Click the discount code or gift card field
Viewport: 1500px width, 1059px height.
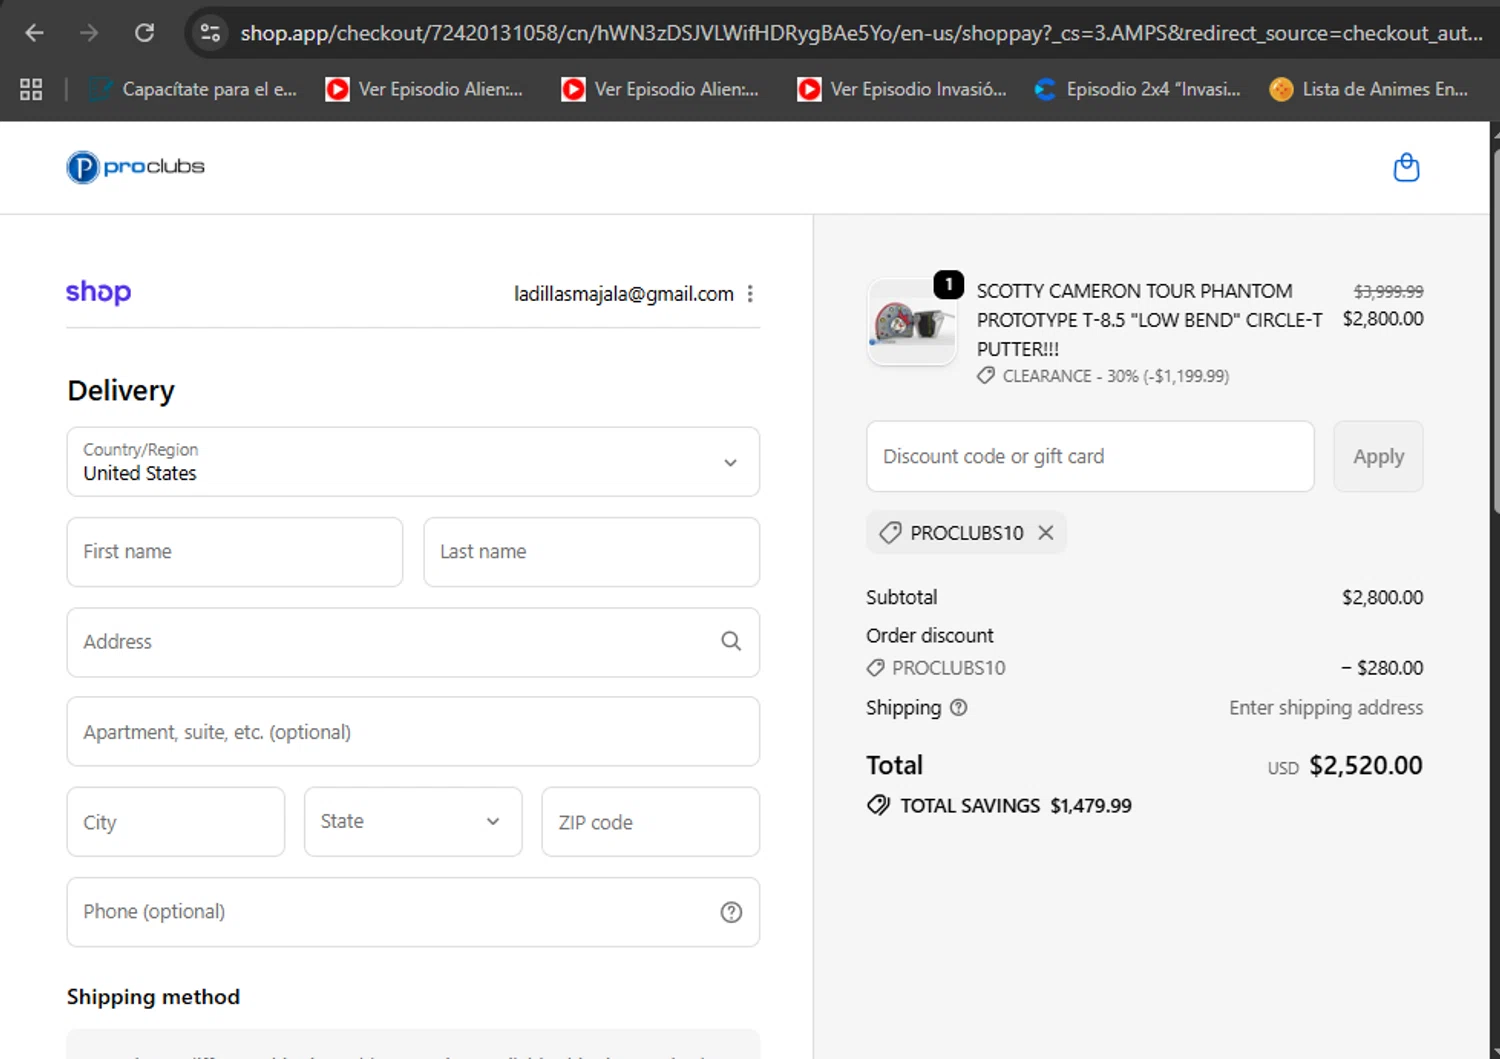pos(1090,456)
